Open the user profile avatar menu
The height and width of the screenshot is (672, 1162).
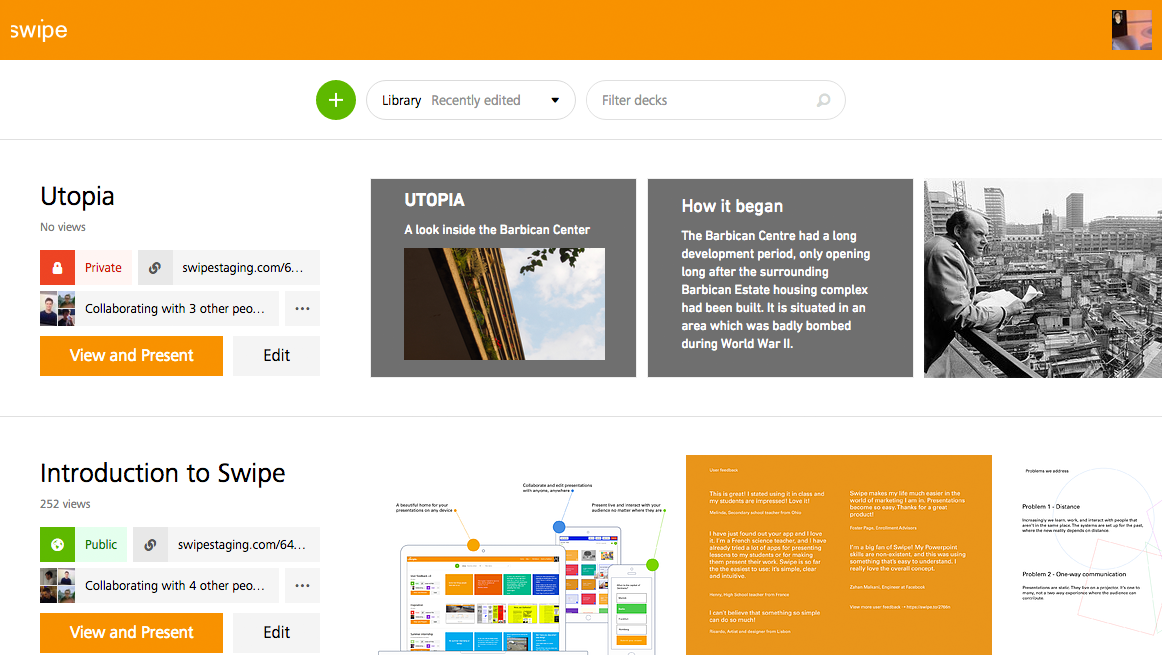click(x=1131, y=30)
